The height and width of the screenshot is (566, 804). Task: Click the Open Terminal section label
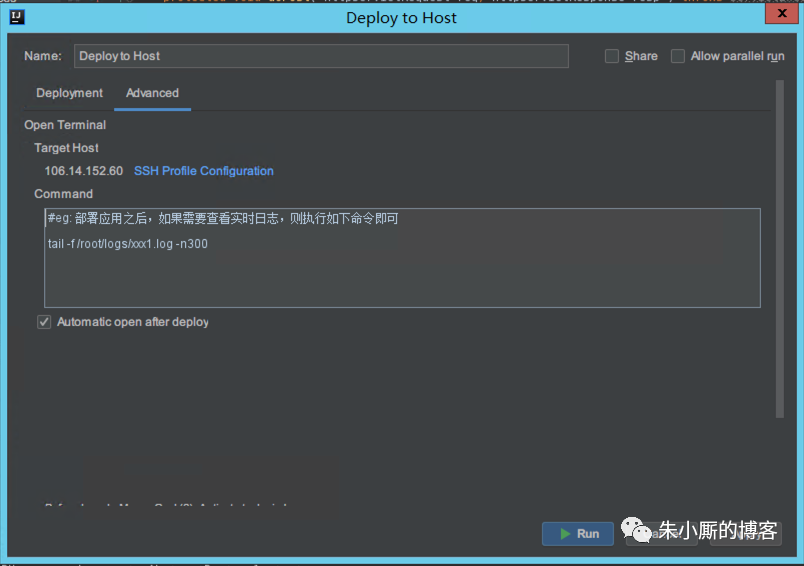pyautogui.click(x=65, y=125)
